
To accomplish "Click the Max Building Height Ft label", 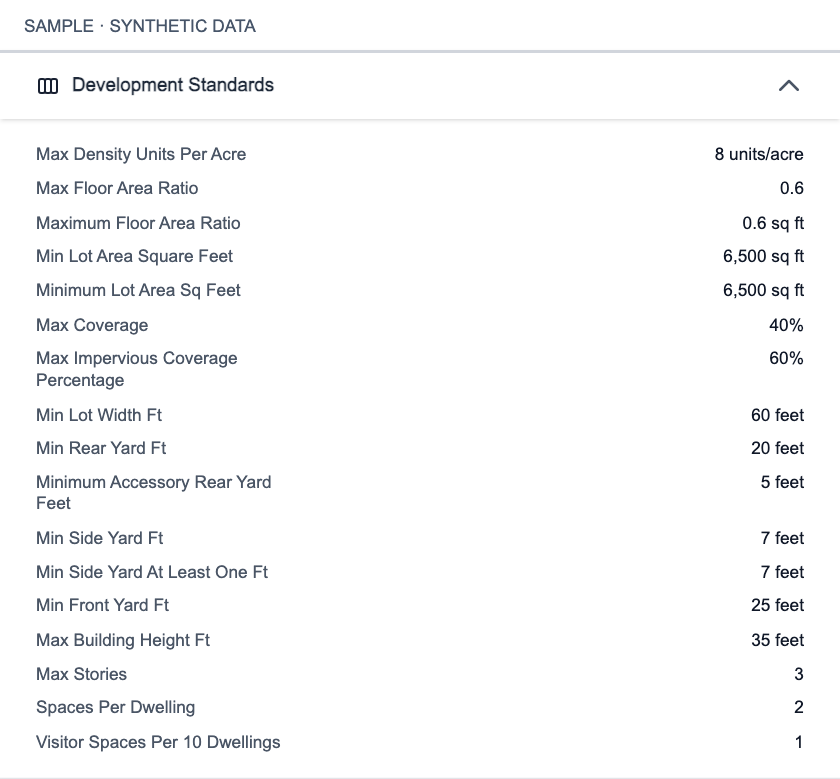I will [123, 640].
